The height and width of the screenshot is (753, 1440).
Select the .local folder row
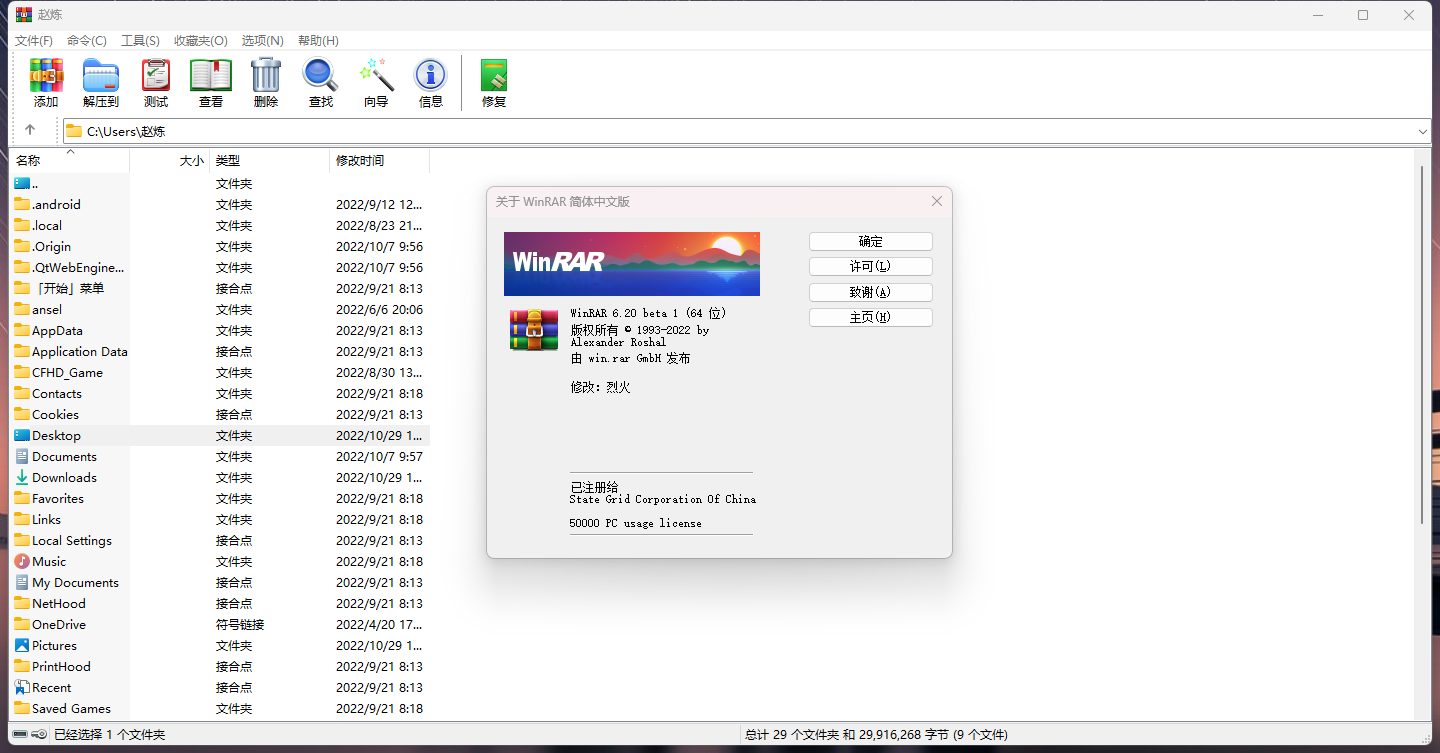click(220, 226)
